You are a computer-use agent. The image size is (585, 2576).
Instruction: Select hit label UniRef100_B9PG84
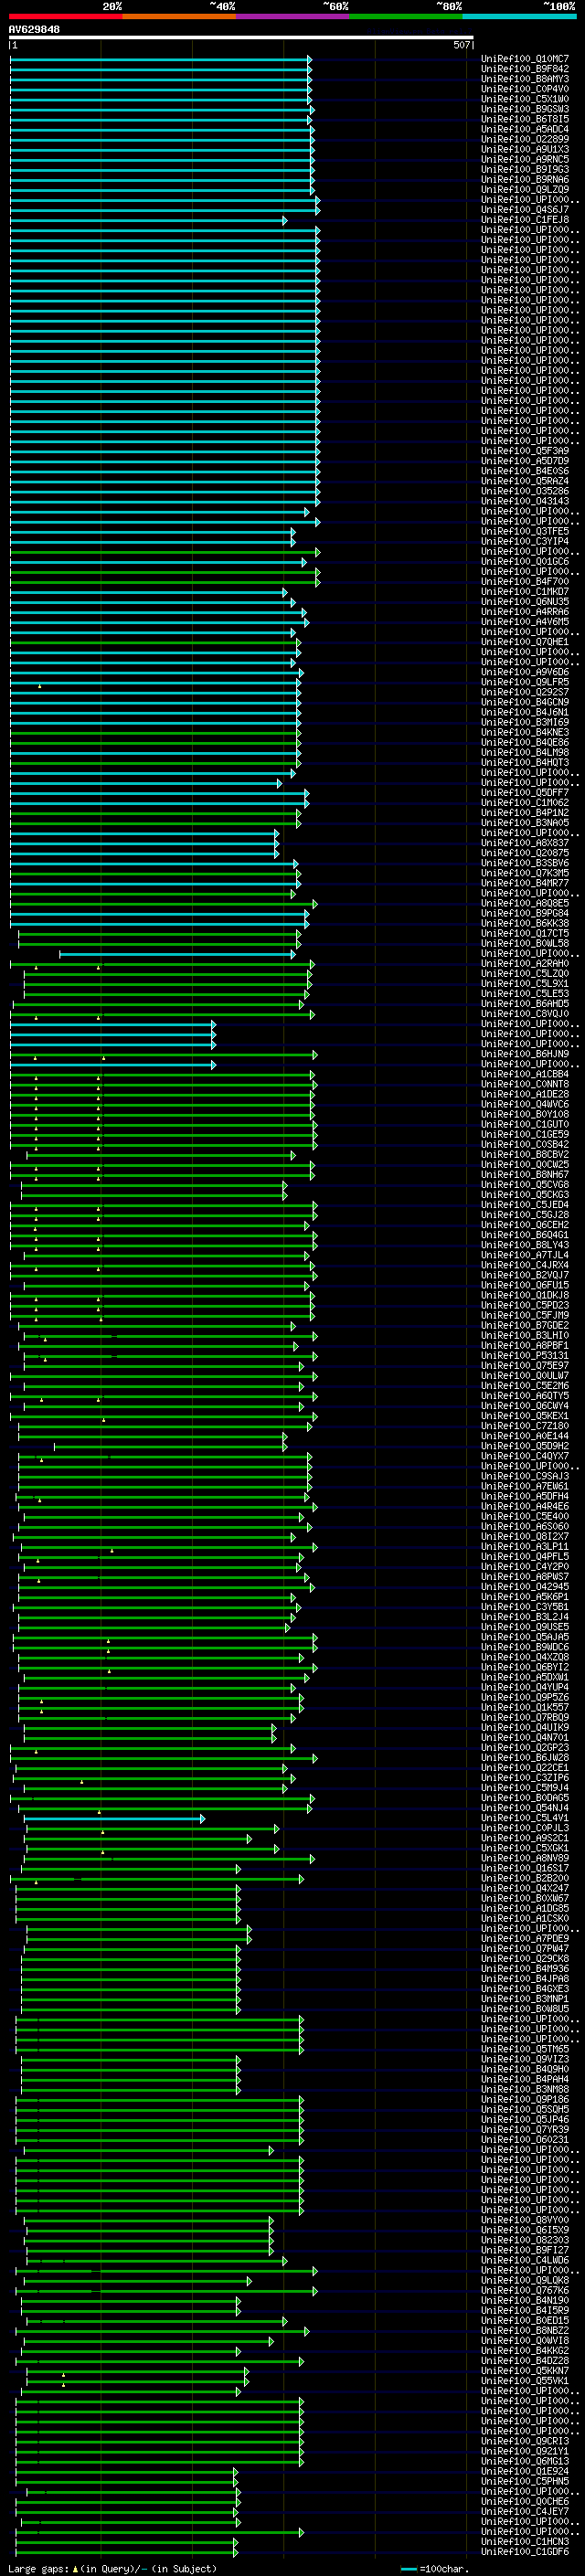pyautogui.click(x=525, y=913)
